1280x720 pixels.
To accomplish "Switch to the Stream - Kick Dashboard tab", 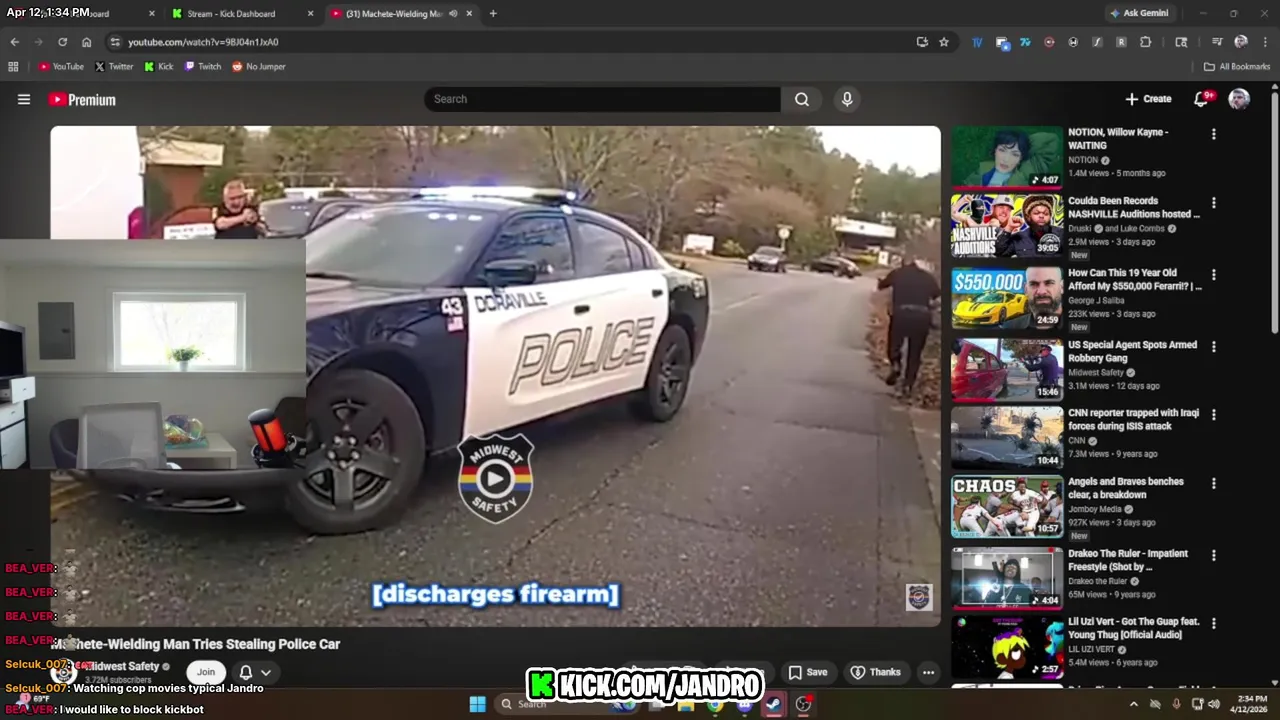I will point(242,14).
